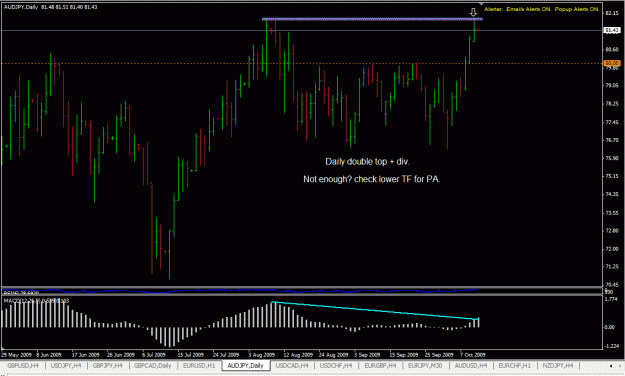The image size is (625, 376).
Task: Click the 7 Oct 2009 date label
Action: (472, 354)
